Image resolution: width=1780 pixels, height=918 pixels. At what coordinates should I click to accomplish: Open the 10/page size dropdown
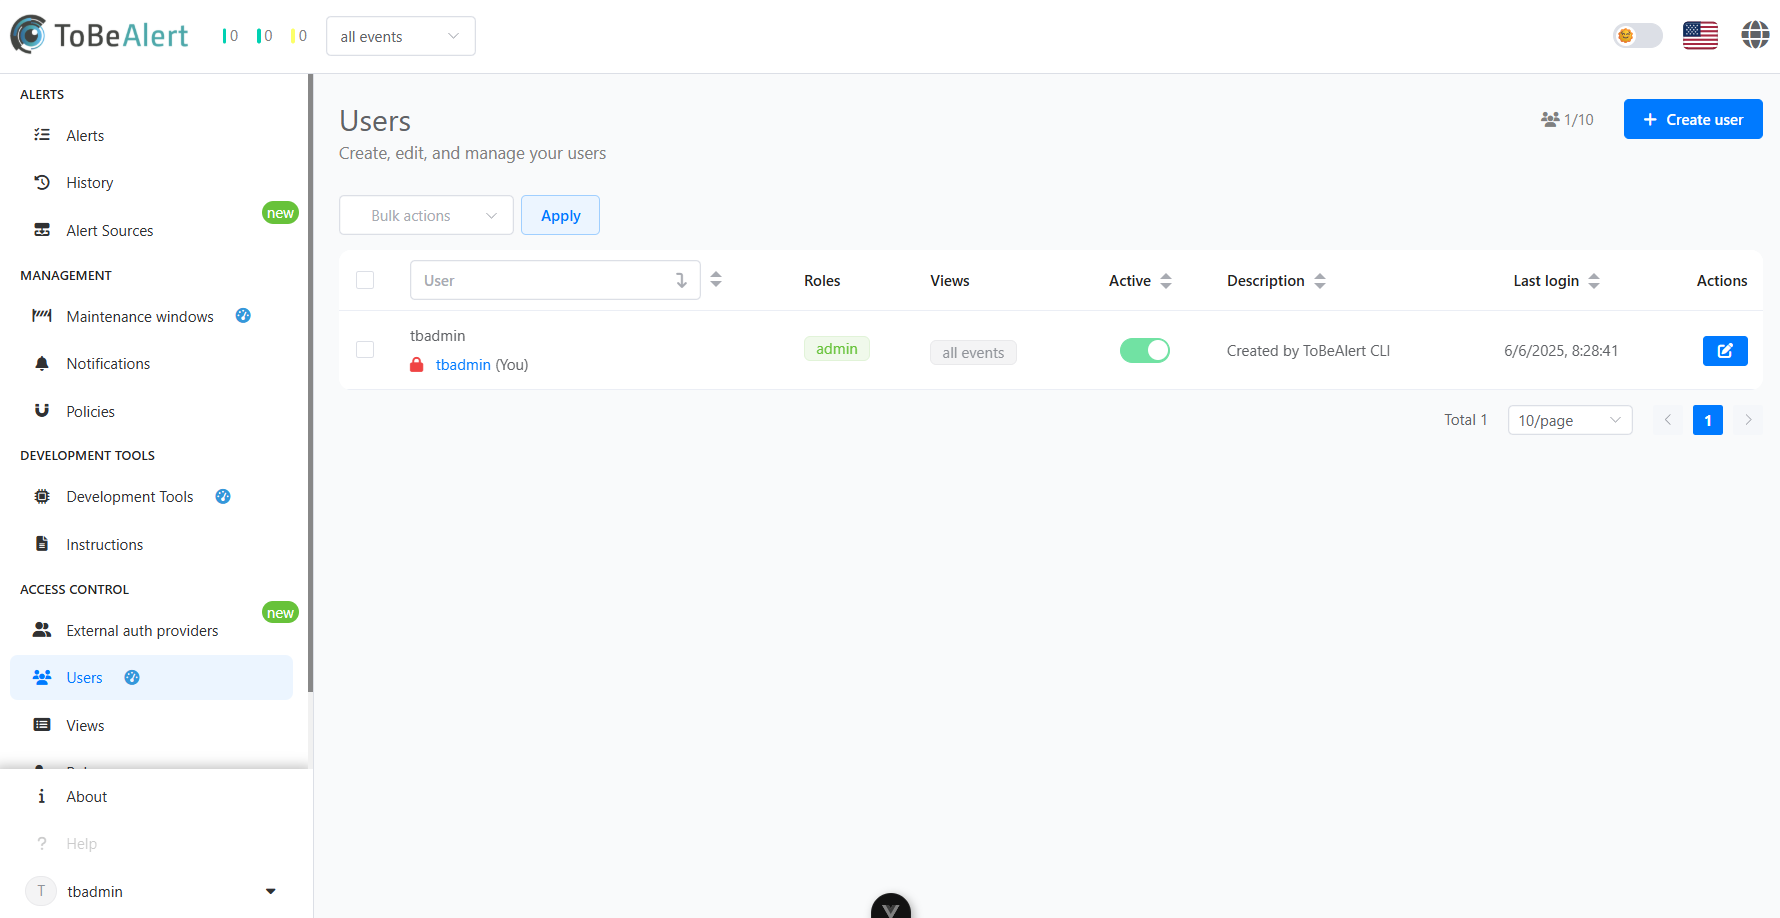(1570, 420)
